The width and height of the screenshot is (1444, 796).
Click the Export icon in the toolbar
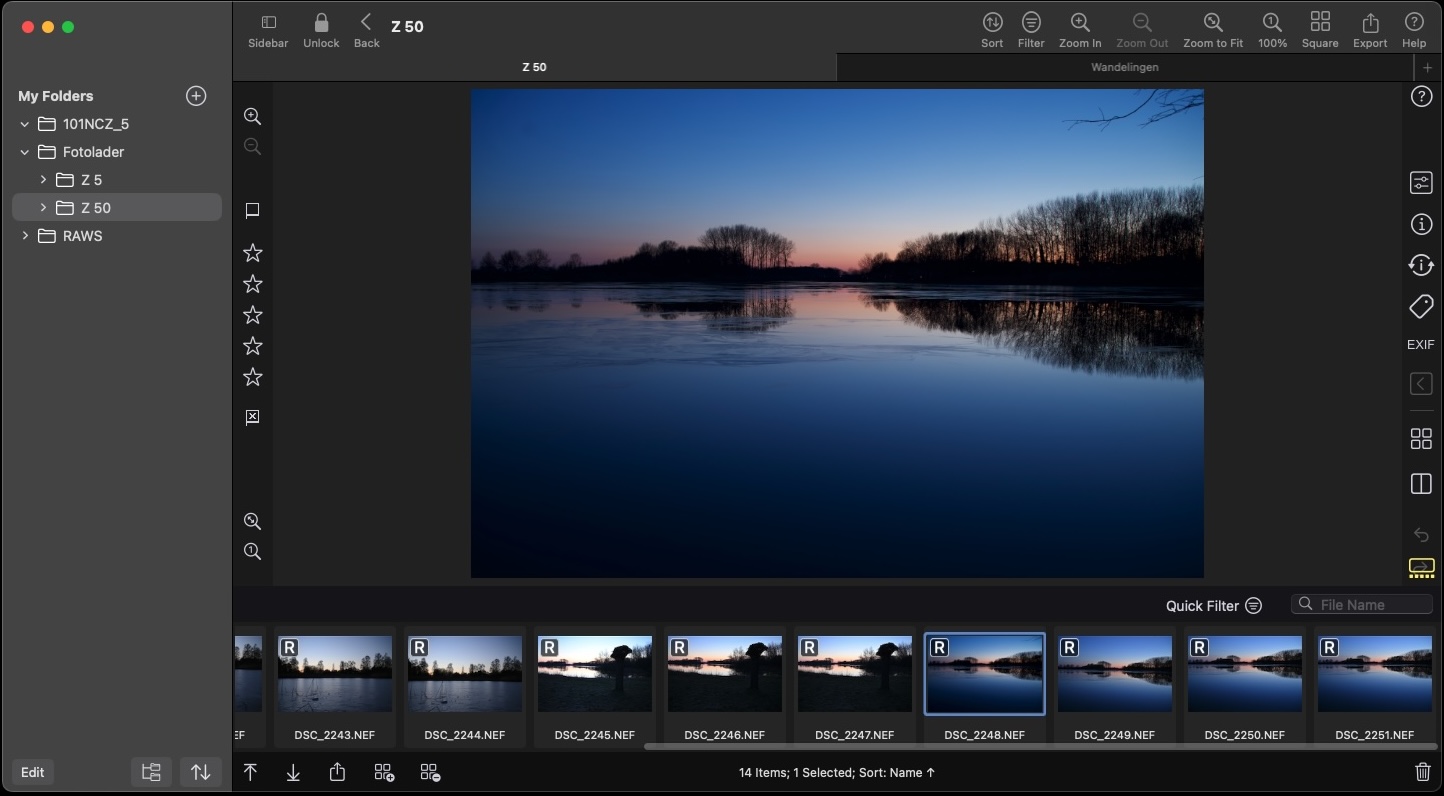tap(1369, 23)
